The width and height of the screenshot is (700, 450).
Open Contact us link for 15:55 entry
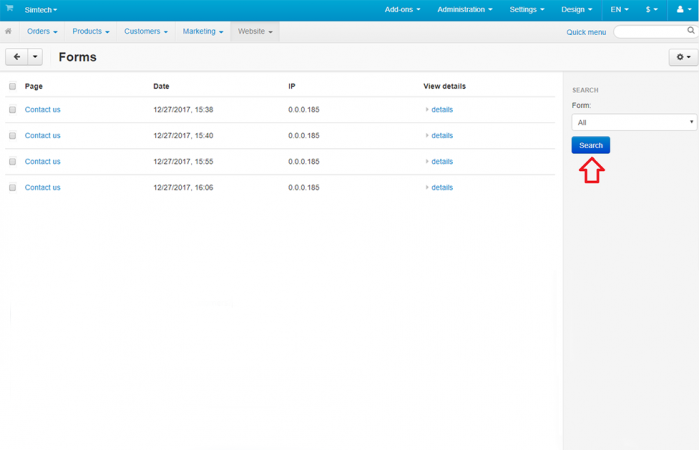coord(42,161)
